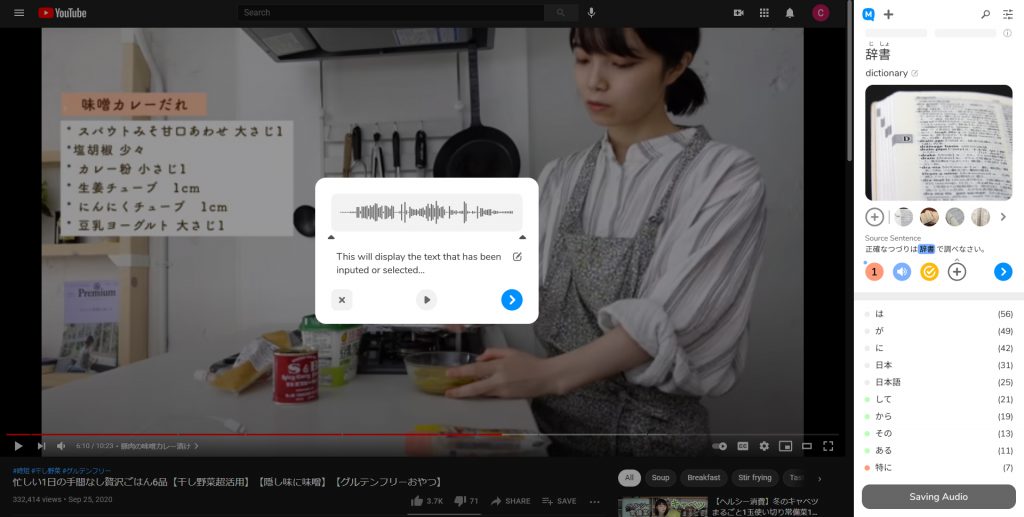This screenshot has width=1024, height=517.
Task: Open the YouTube hamburger guide menu
Action: click(19, 13)
